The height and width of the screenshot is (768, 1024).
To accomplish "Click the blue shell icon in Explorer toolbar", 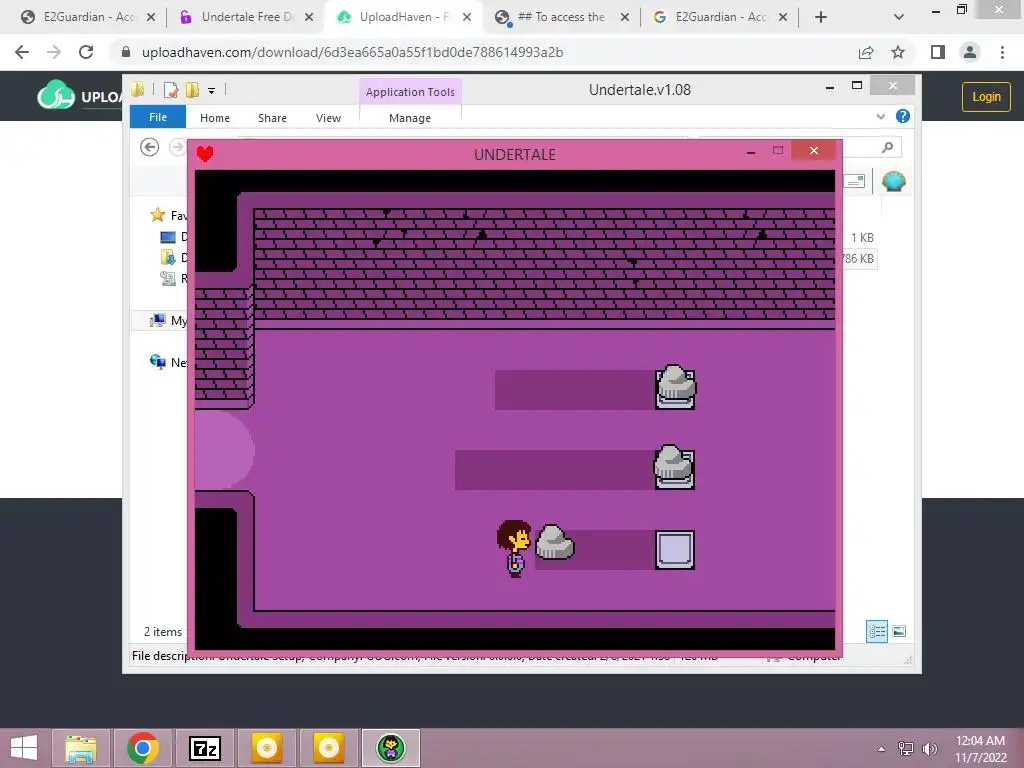I will (x=893, y=181).
